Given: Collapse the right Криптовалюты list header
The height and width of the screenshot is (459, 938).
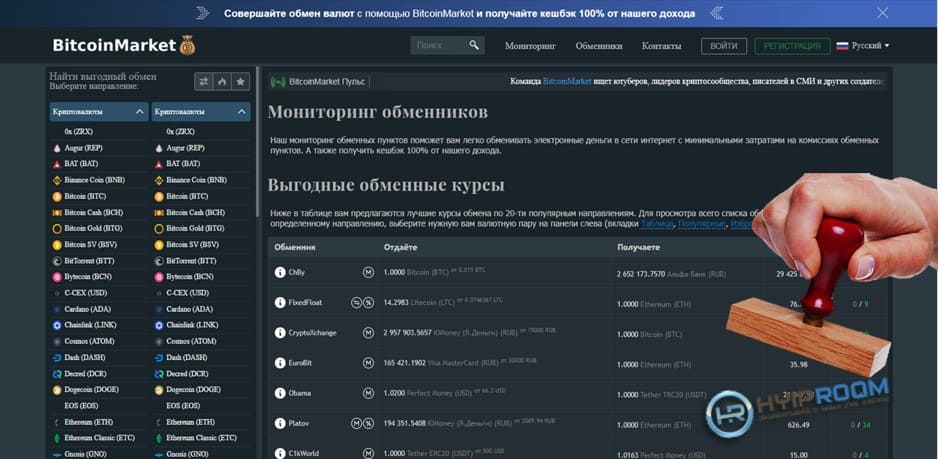Looking at the screenshot, I should pos(201,112).
